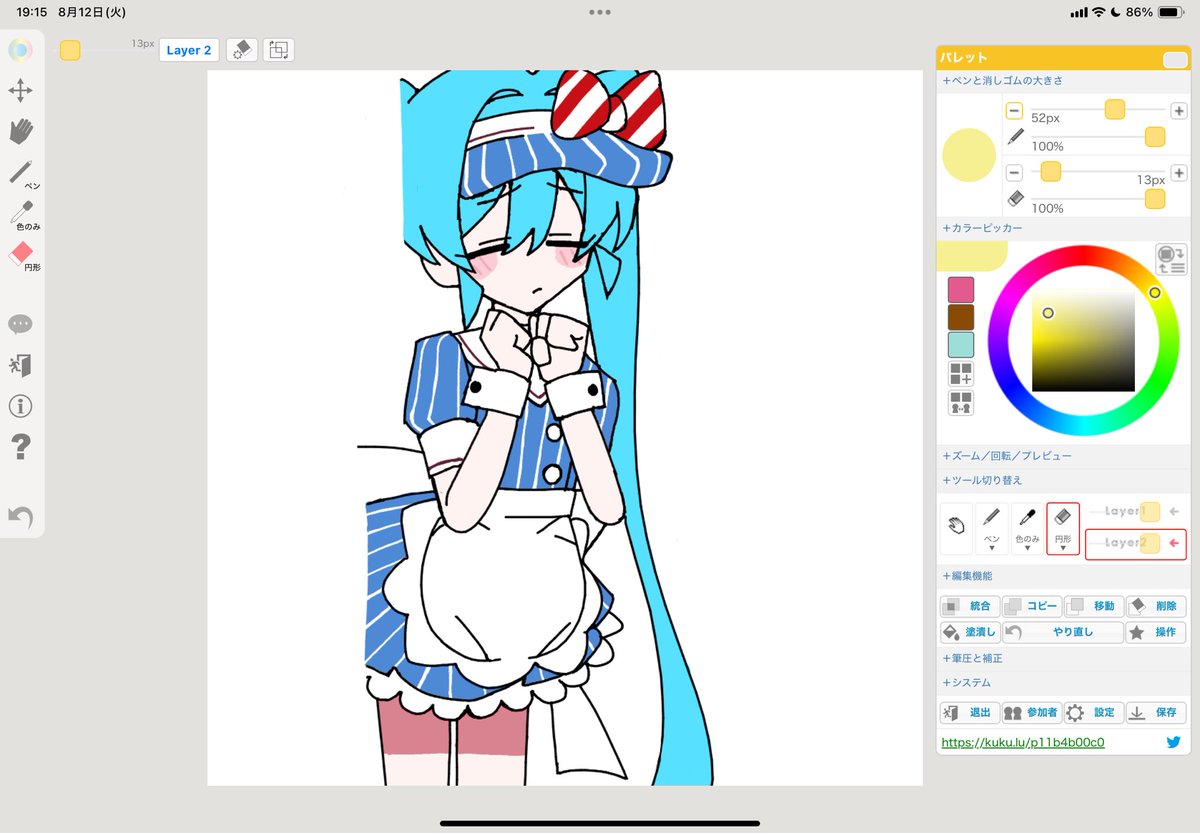
Task: Toggle the palette panel switch in header
Action: click(1174, 60)
